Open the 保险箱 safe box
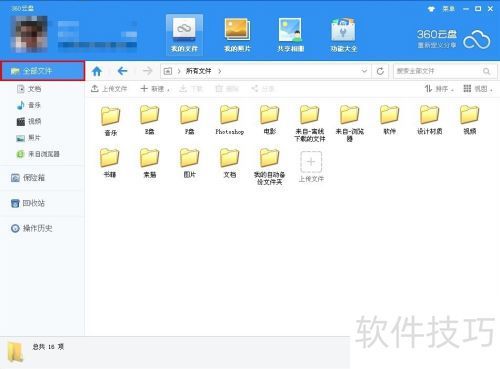This screenshot has width=500, height=369. 28,178
